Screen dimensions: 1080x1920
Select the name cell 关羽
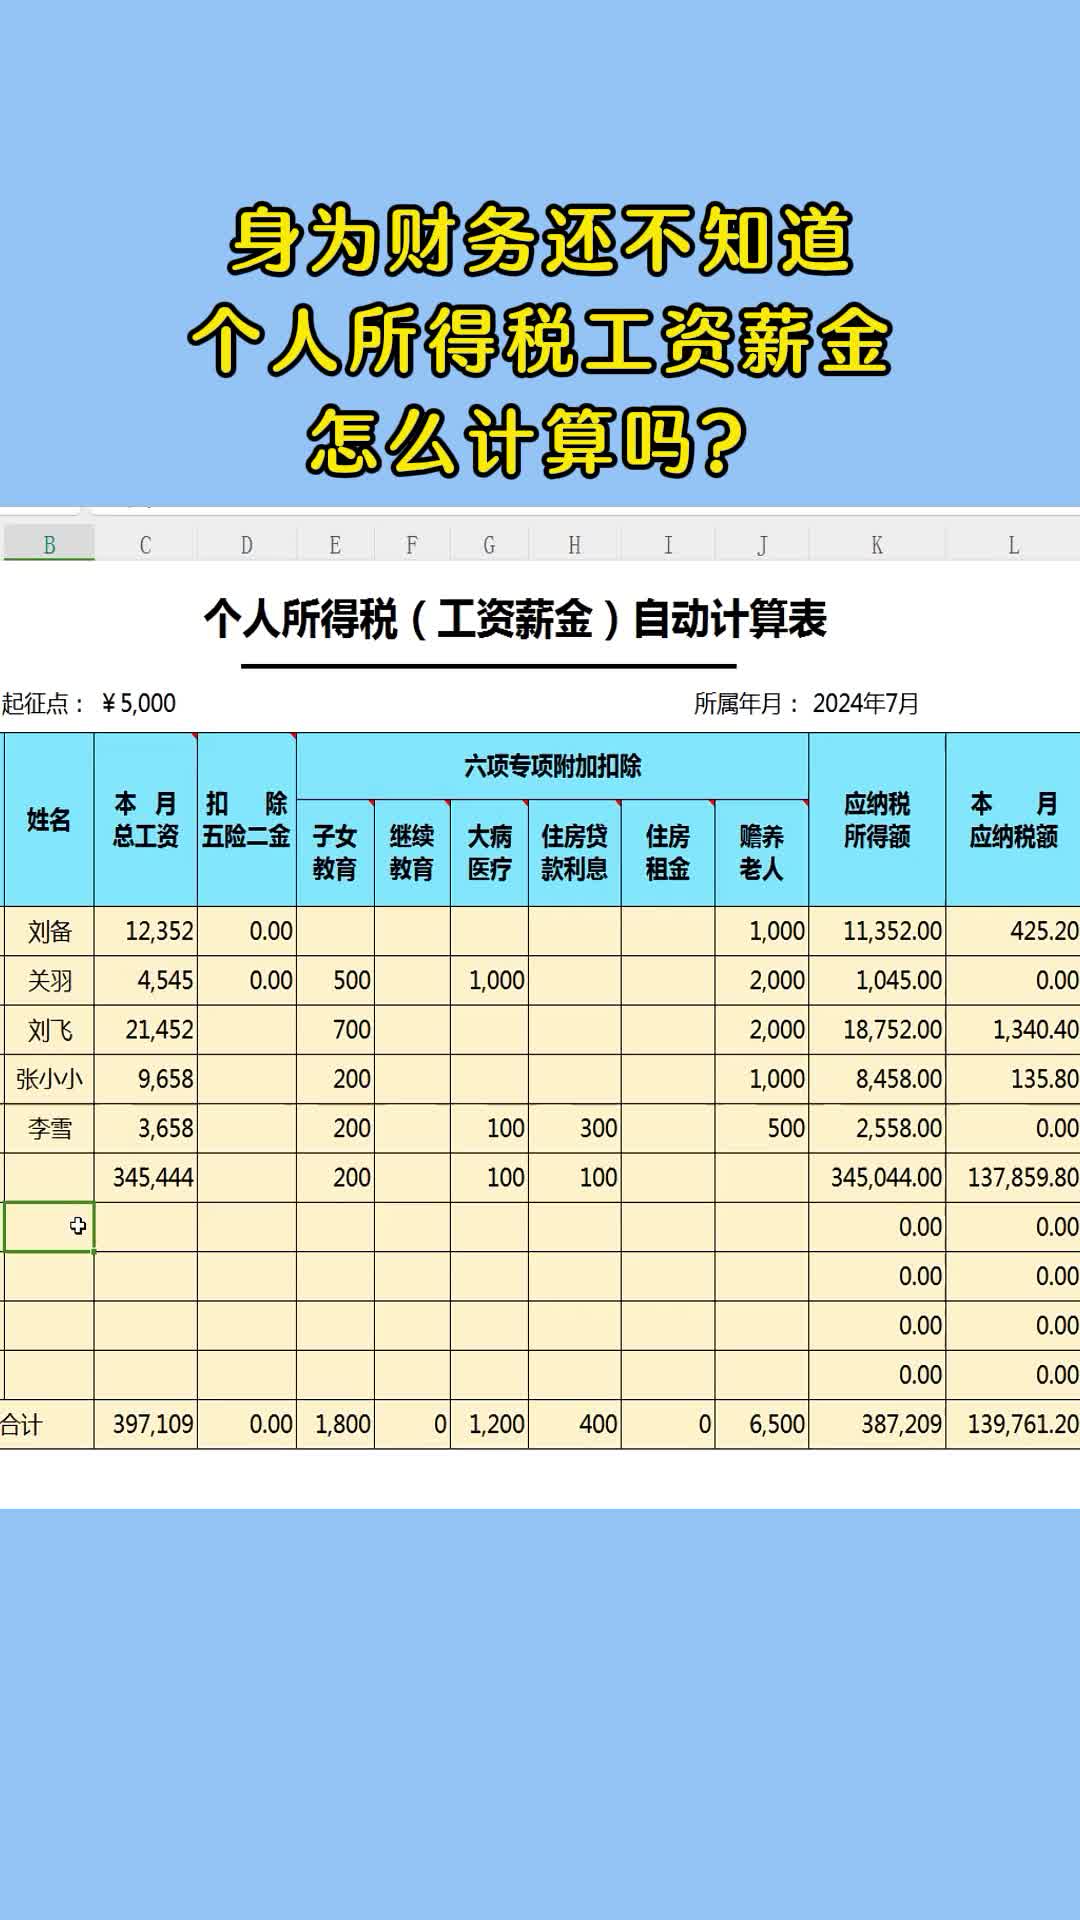[x=48, y=980]
